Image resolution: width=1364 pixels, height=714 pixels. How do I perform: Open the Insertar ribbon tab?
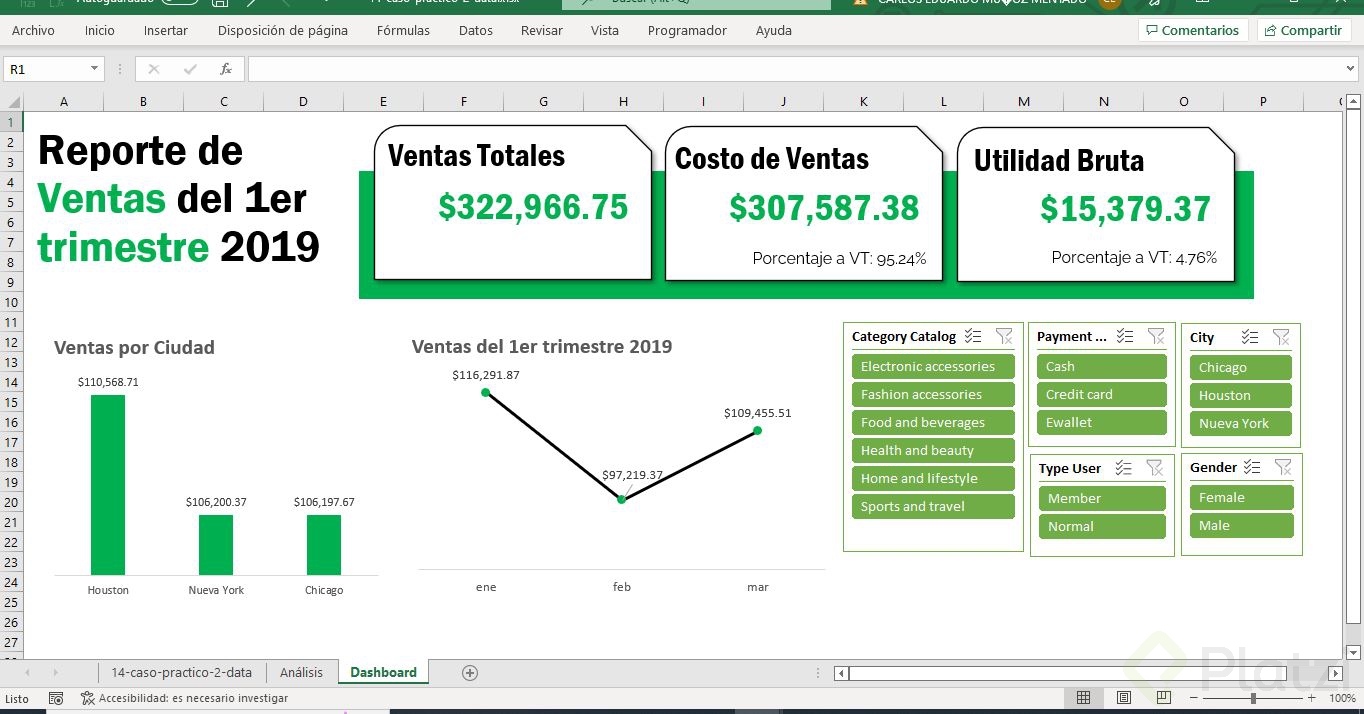click(x=165, y=31)
